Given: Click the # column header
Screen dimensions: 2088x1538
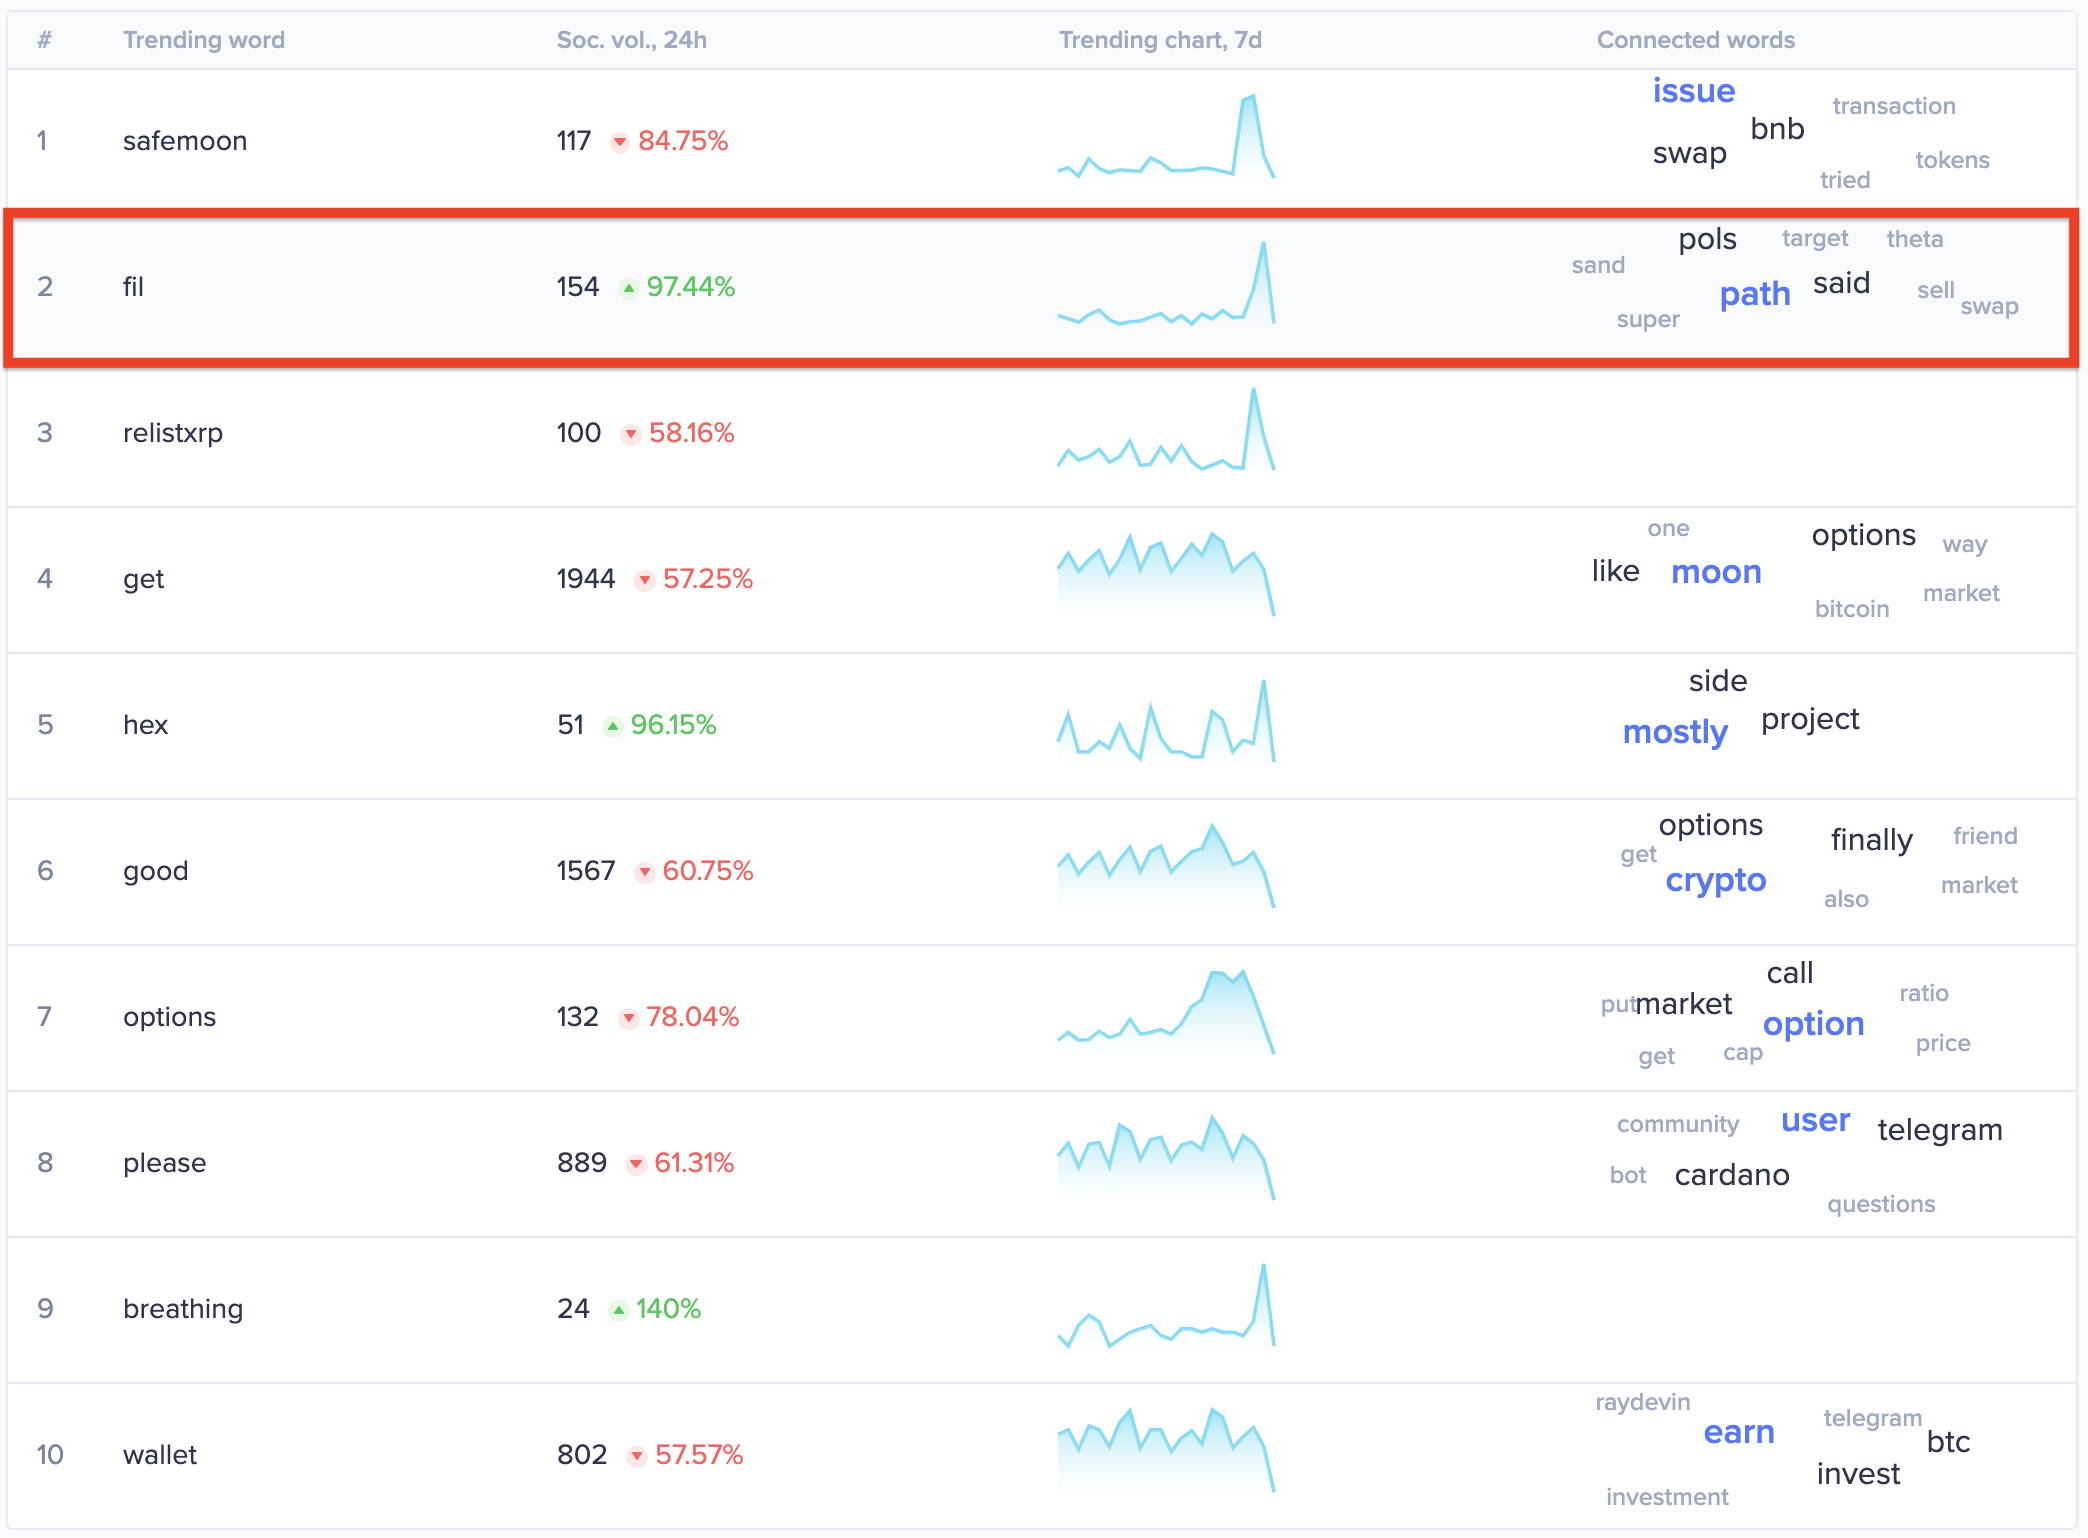Looking at the screenshot, I should point(44,40).
